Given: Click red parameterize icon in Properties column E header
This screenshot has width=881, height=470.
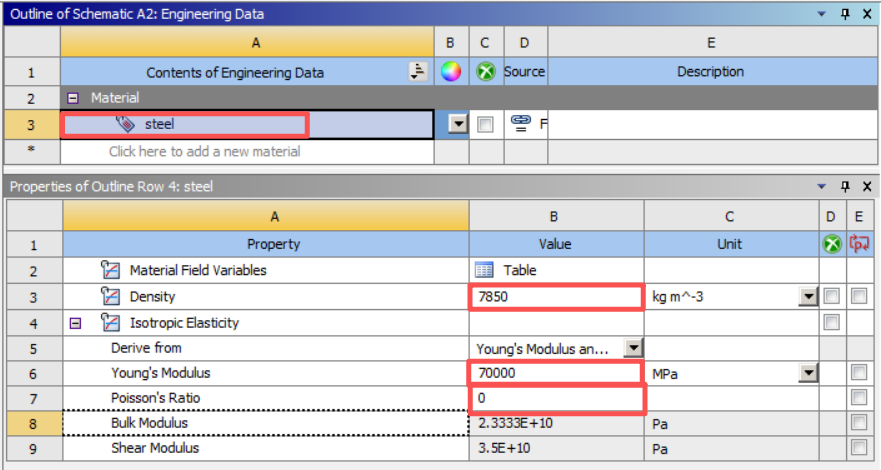Looking at the screenshot, I should [x=859, y=244].
